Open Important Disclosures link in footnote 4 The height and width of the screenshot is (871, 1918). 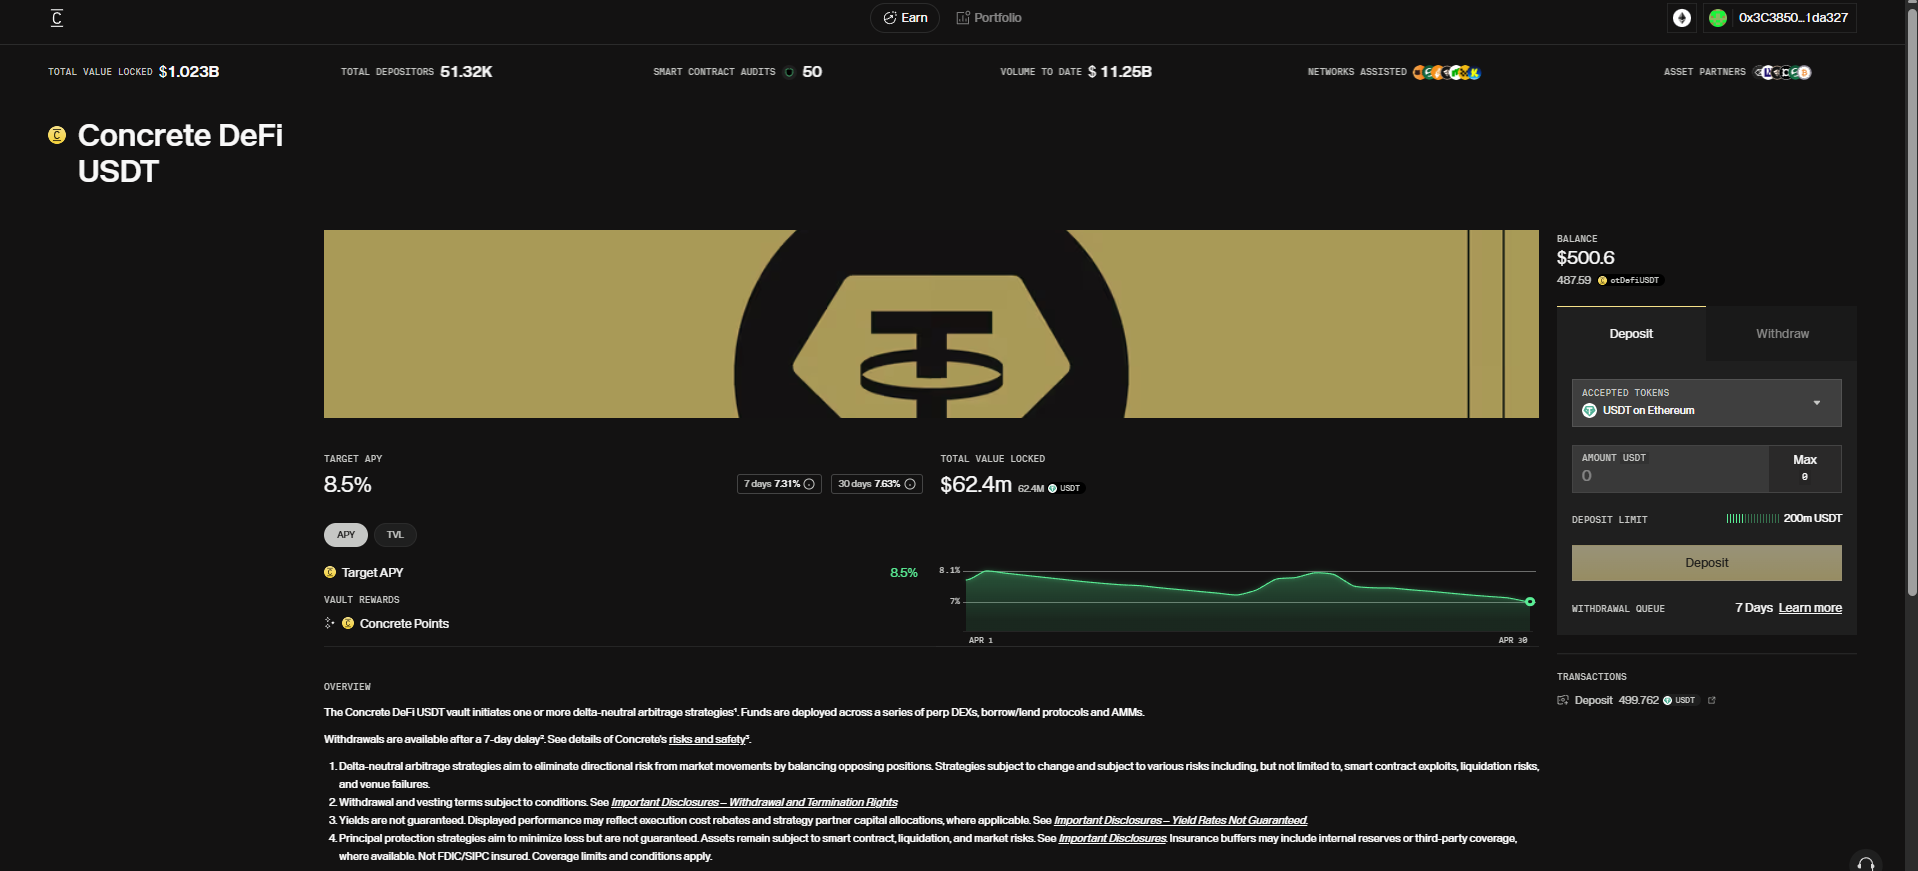coord(1112,838)
